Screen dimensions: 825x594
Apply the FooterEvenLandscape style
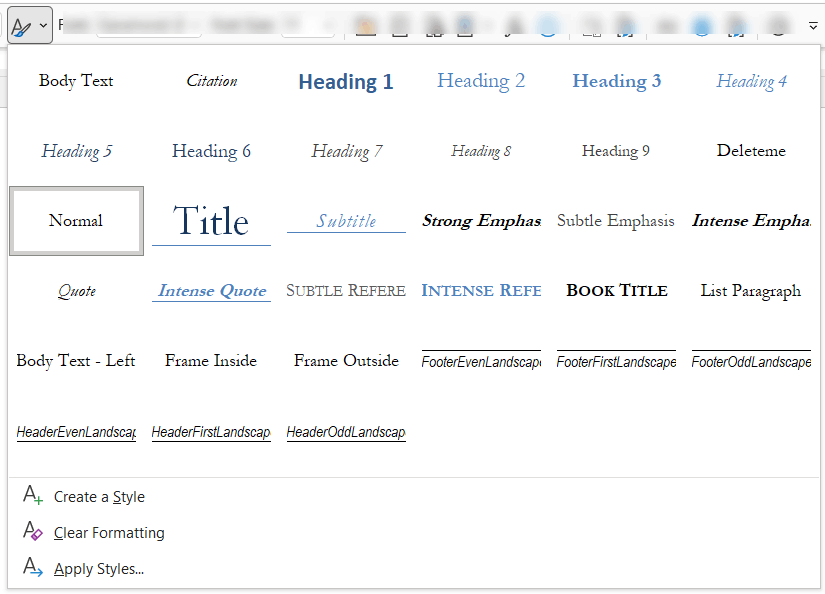pos(481,361)
